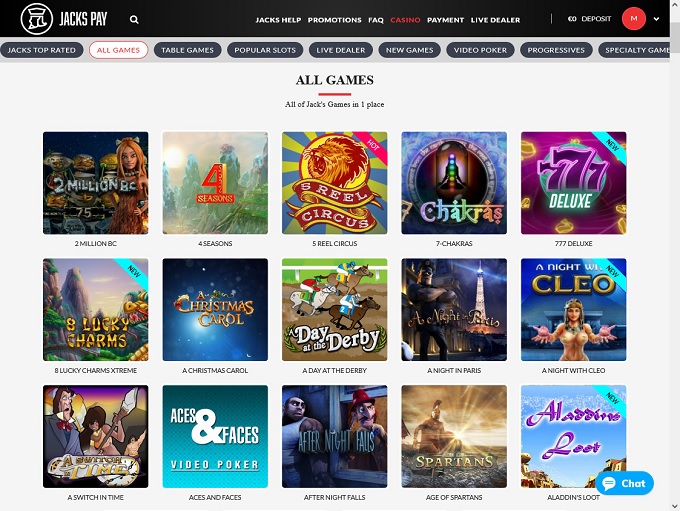Select the Progressives category pill

coord(556,50)
